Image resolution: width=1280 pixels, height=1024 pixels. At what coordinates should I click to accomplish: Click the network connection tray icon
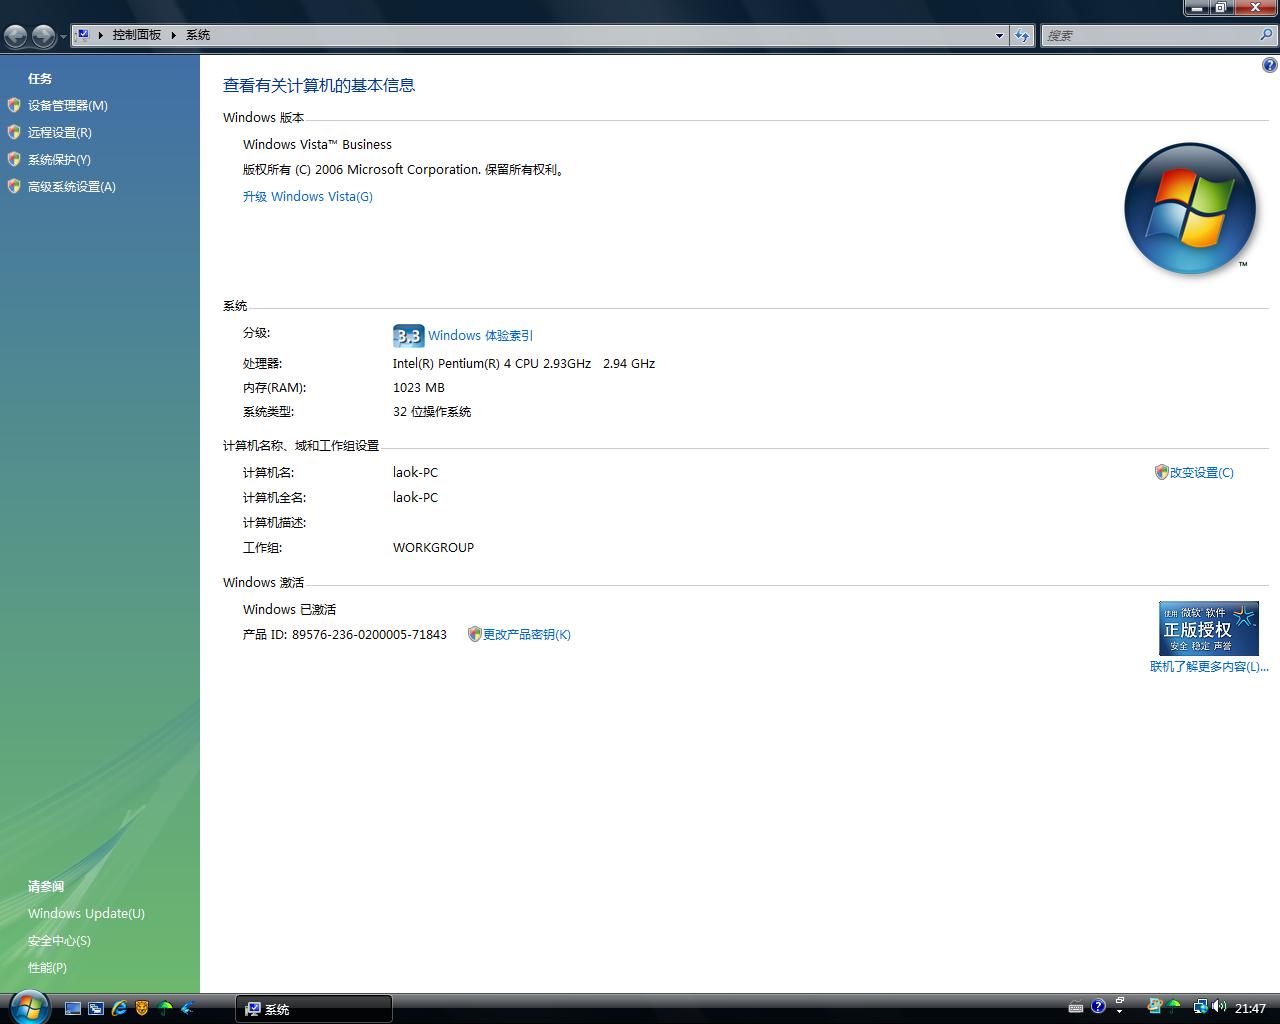tap(1200, 1007)
